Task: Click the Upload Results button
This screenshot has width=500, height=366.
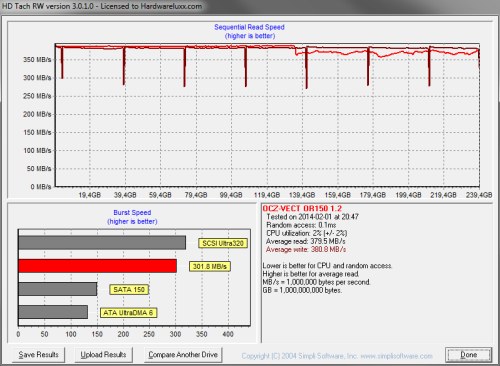Action: pyautogui.click(x=103, y=355)
